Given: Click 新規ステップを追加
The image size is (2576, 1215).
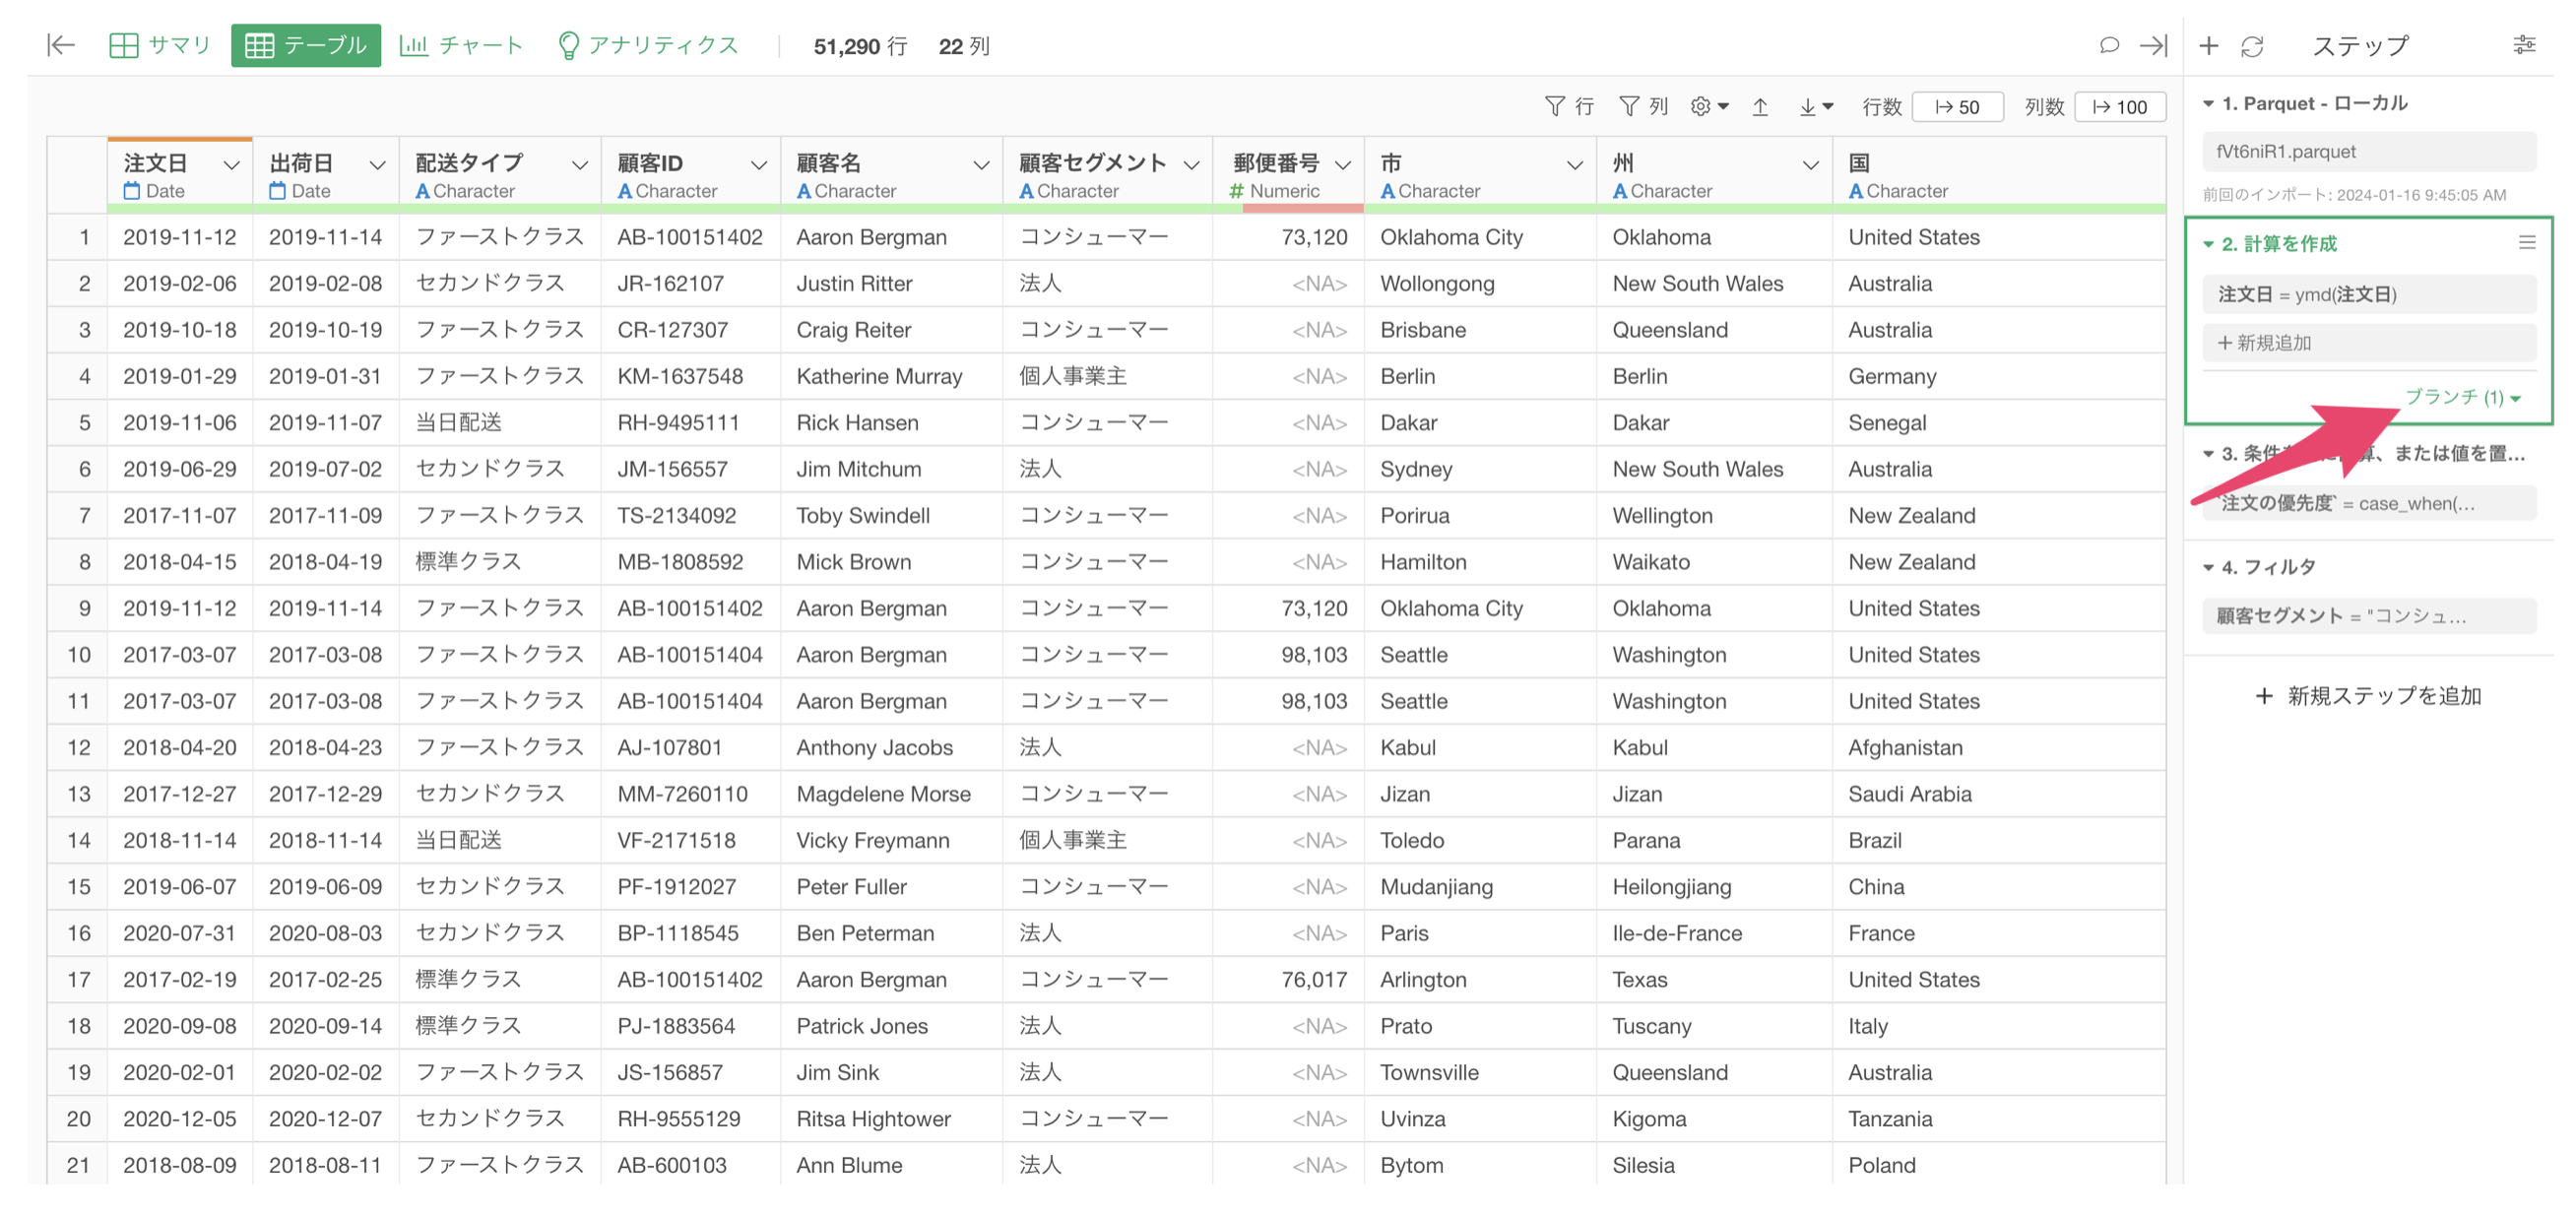Looking at the screenshot, I should tap(2368, 696).
